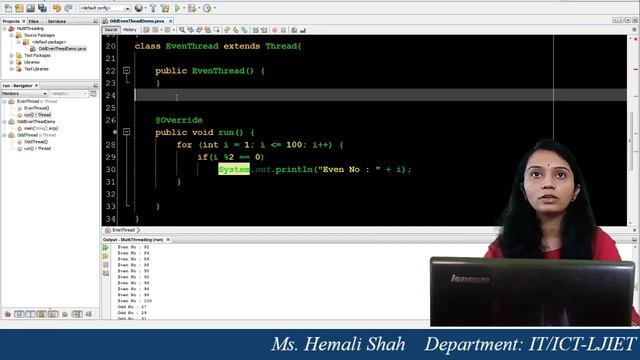Switch to Source view button
The image size is (640, 360).
[111, 30]
